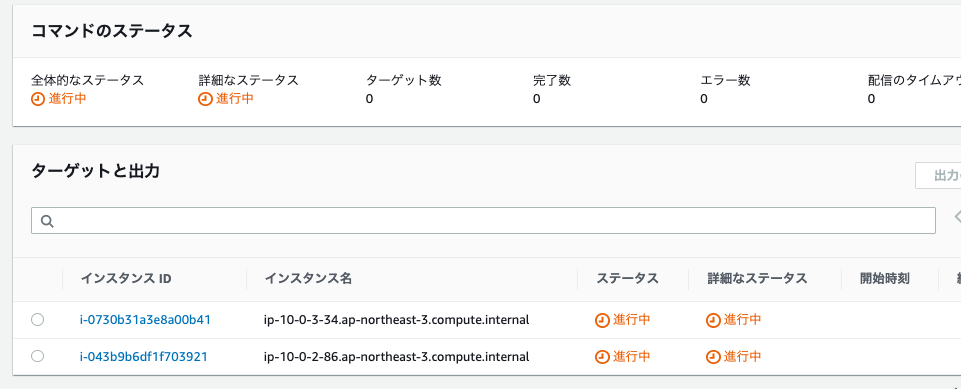Click the 出力 button in ターゲットと出力
The image size is (961, 389).
coord(938,176)
